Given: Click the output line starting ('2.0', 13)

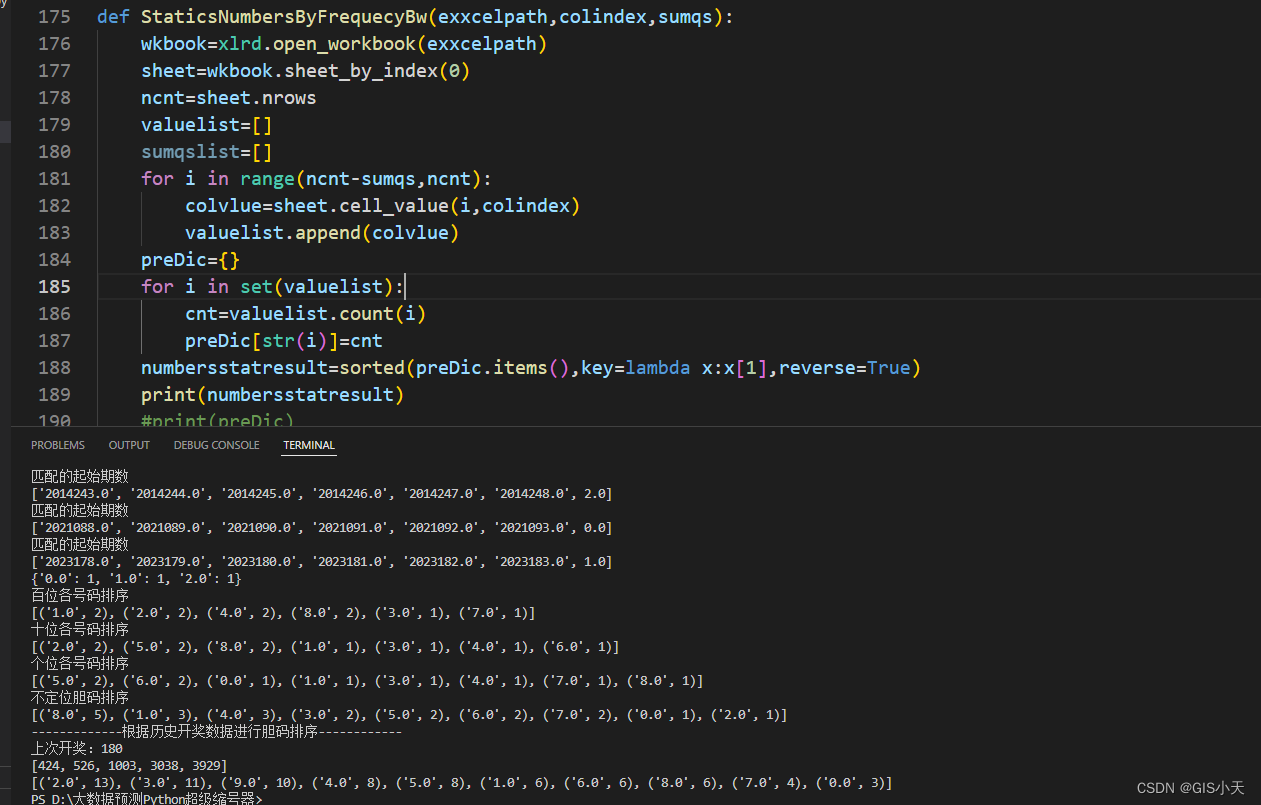Looking at the screenshot, I should click(462, 783).
